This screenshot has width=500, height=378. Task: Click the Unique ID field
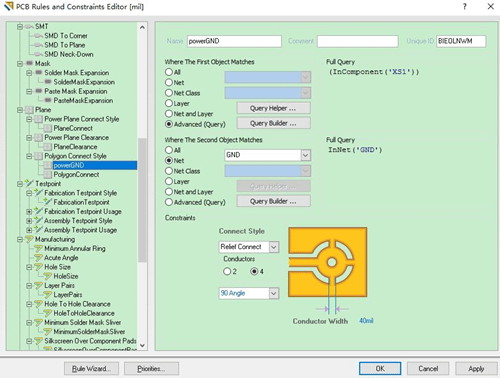click(x=461, y=41)
